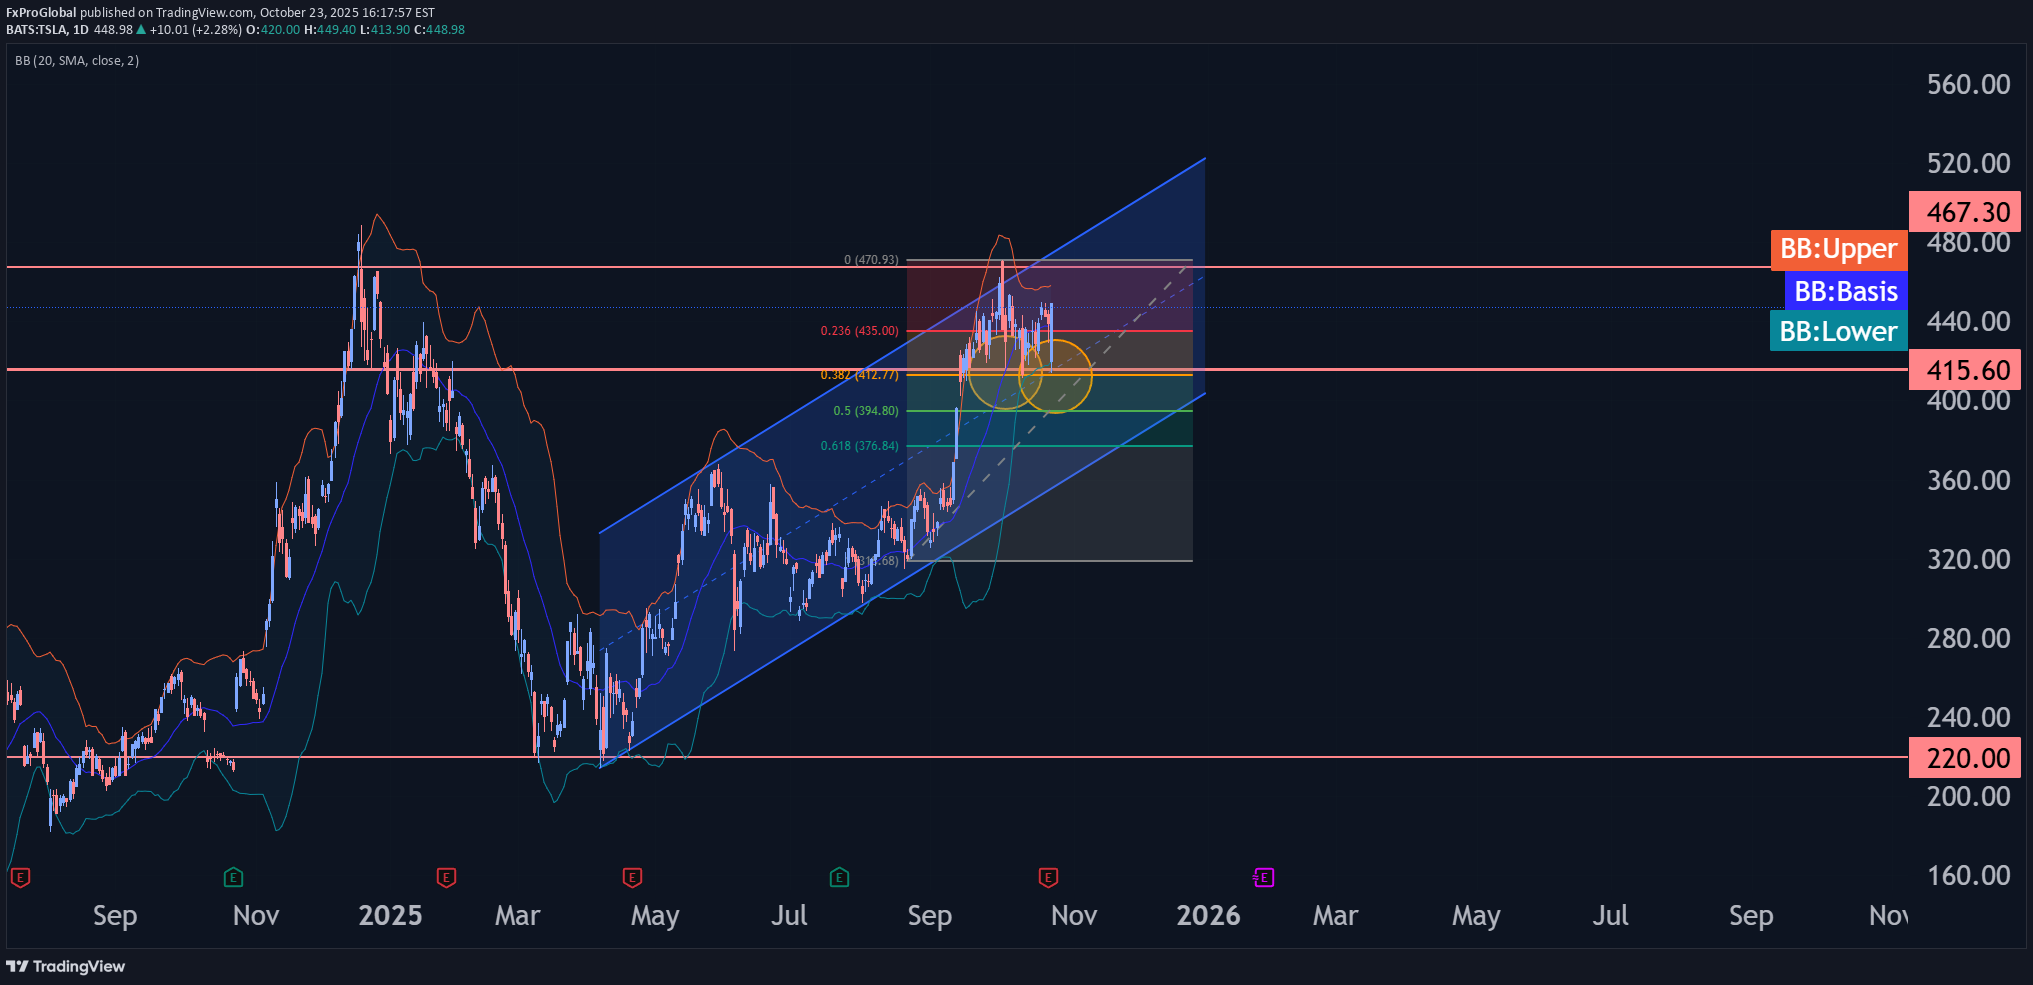Click the 0.236 (435.00) Fibonacci label
2033x985 pixels.
pyautogui.click(x=859, y=331)
